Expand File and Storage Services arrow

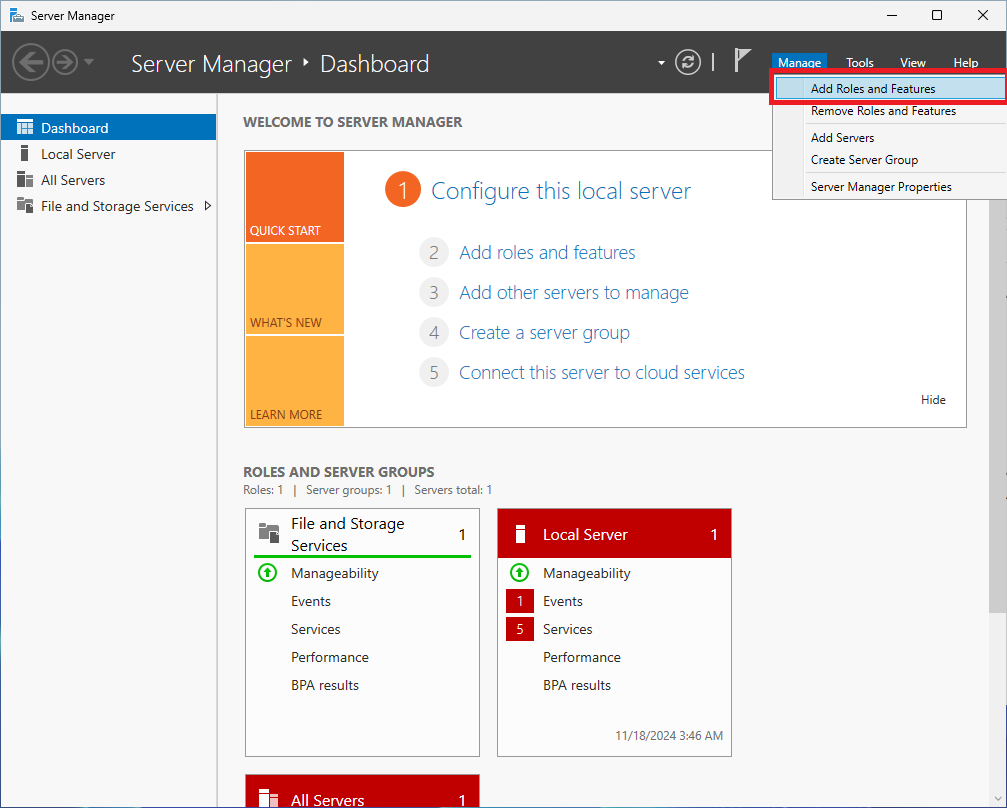point(207,206)
